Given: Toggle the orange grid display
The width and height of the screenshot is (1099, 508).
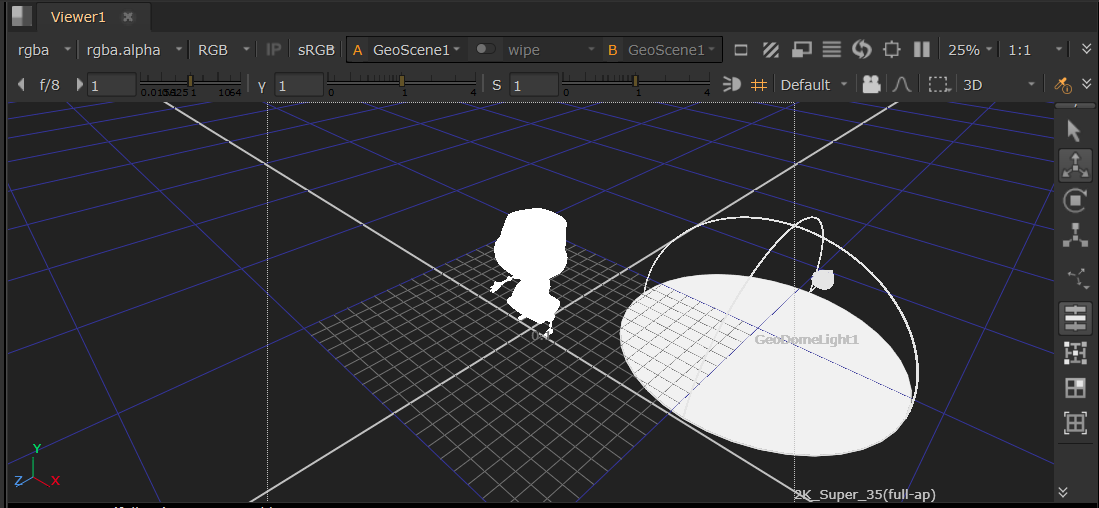Looking at the screenshot, I should 759,85.
